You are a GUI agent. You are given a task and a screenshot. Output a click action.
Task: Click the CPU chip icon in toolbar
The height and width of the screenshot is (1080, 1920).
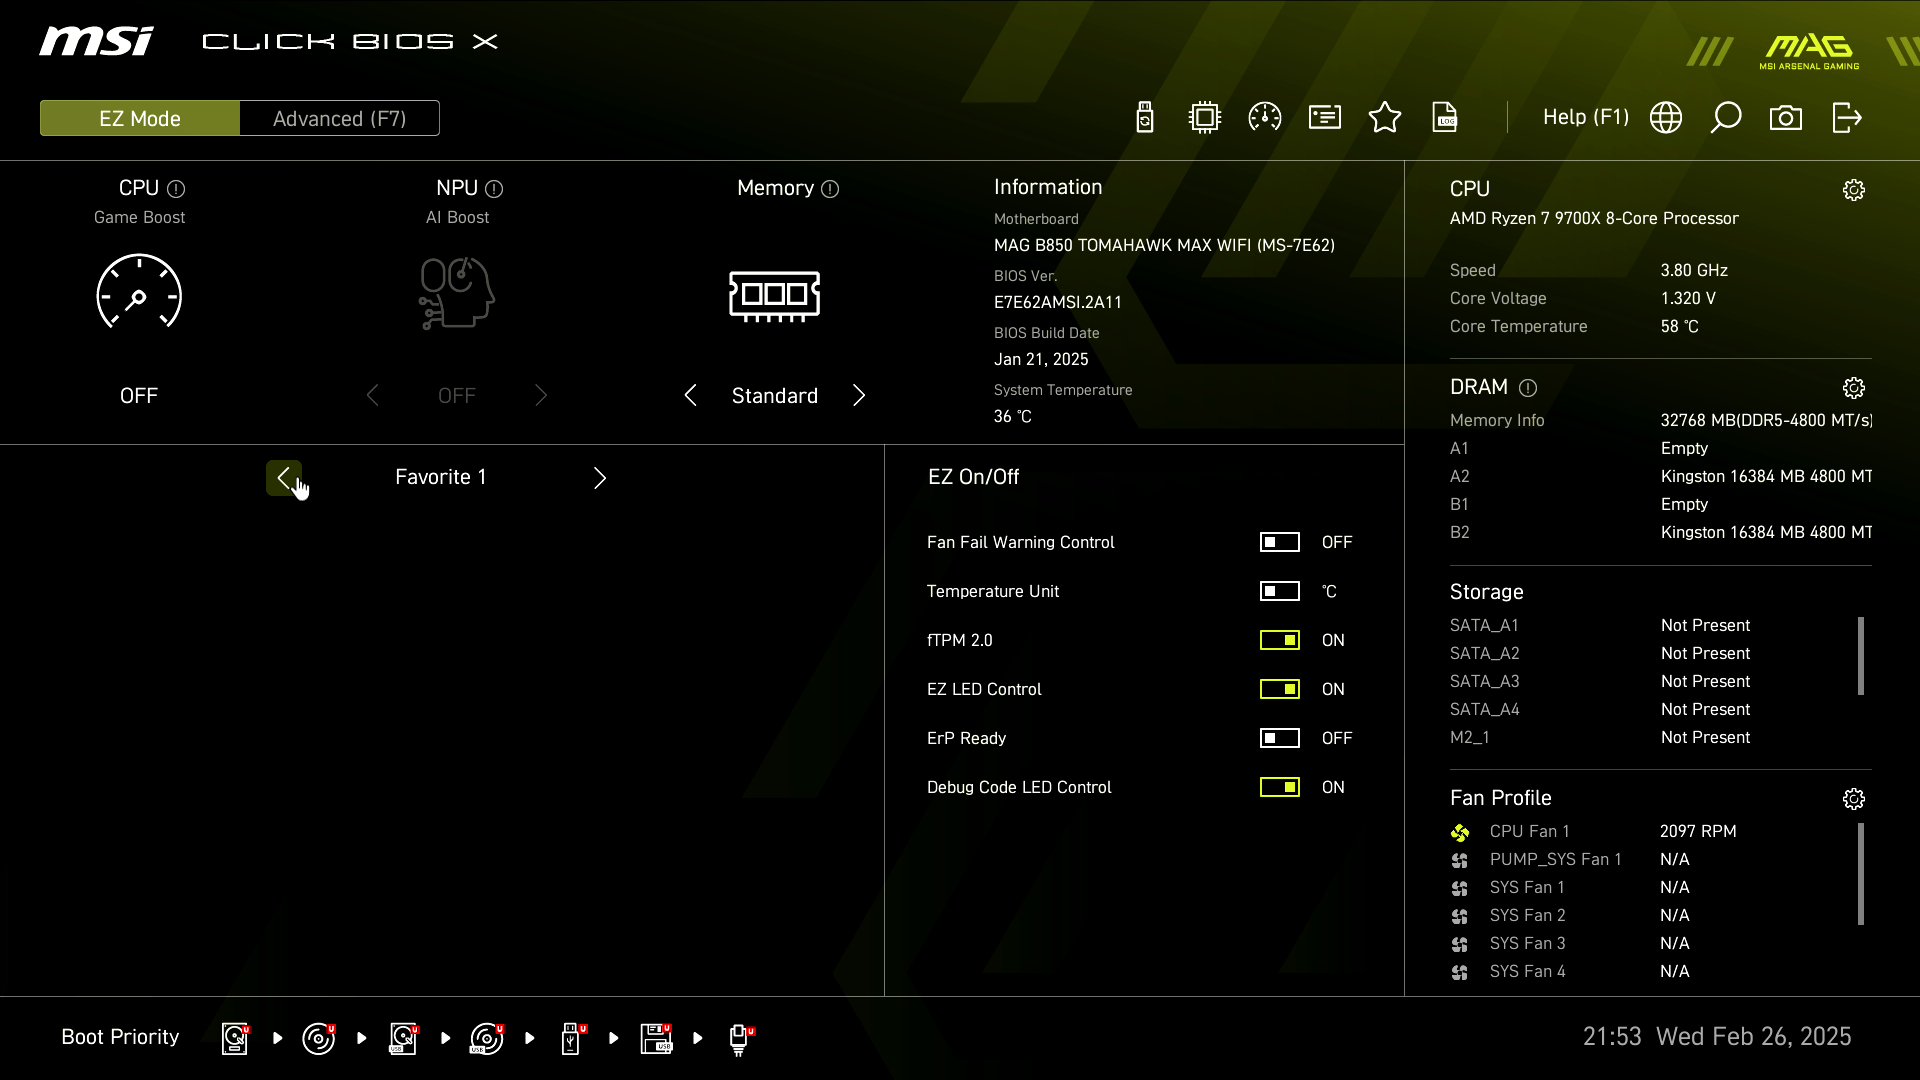(x=1205, y=118)
